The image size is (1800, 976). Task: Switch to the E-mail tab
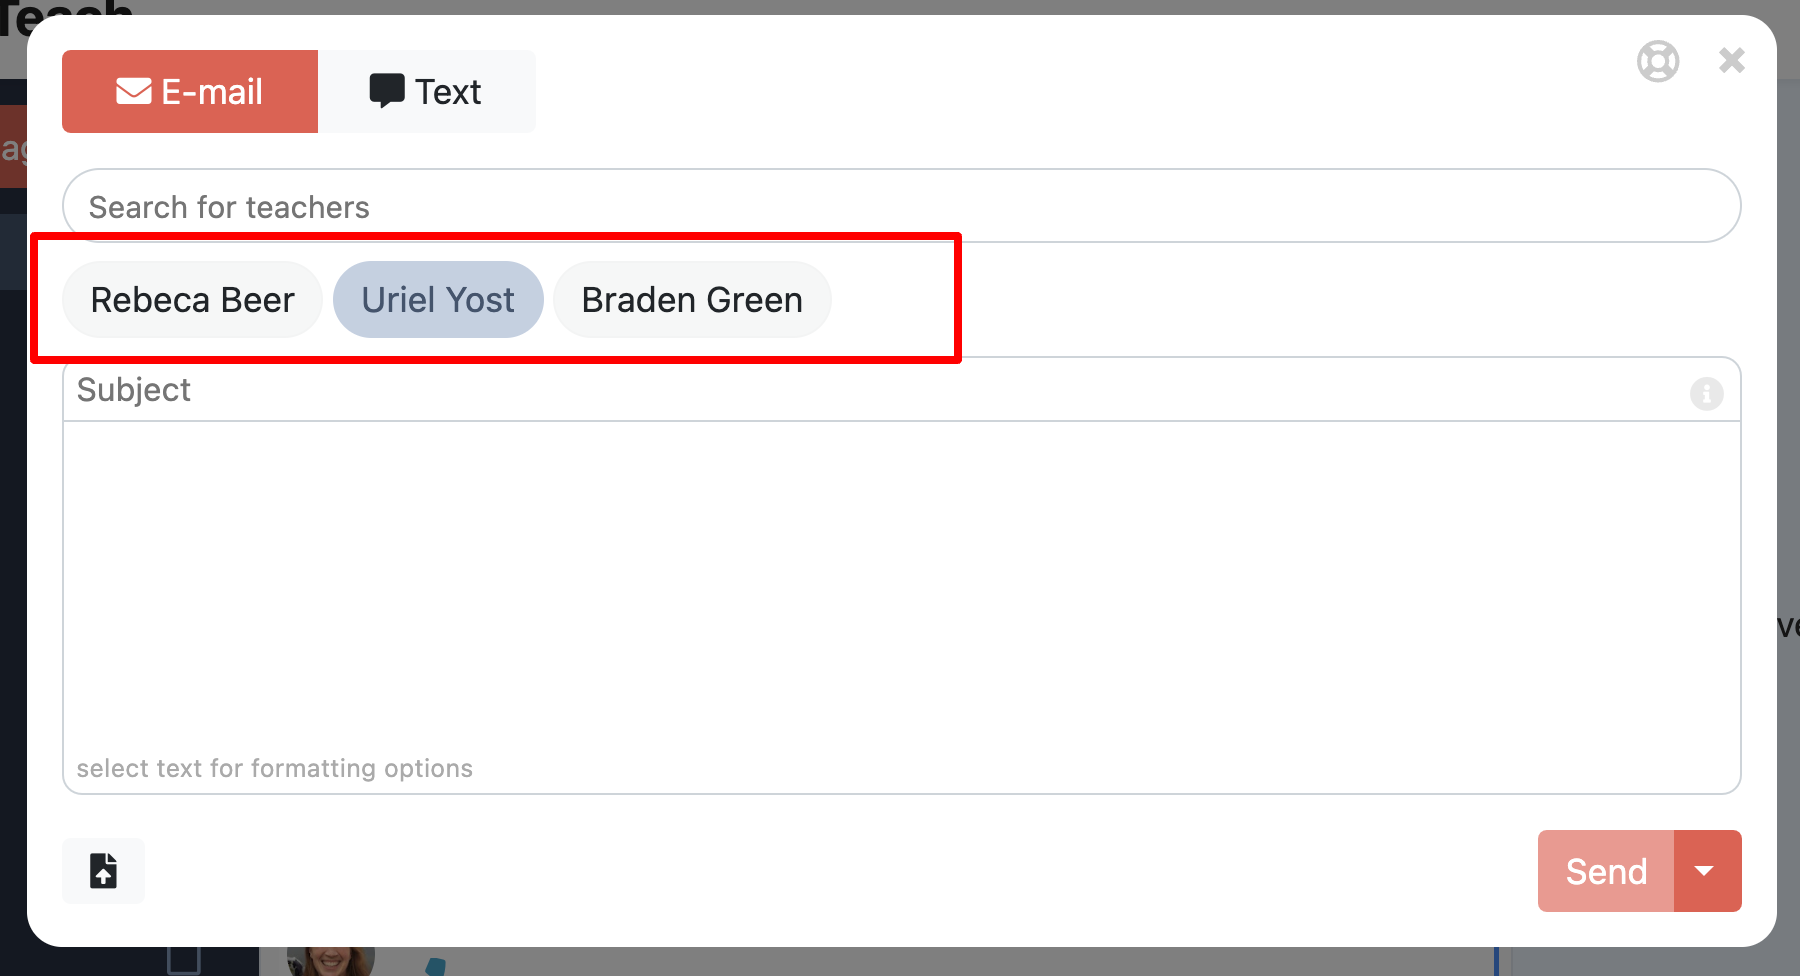(190, 92)
